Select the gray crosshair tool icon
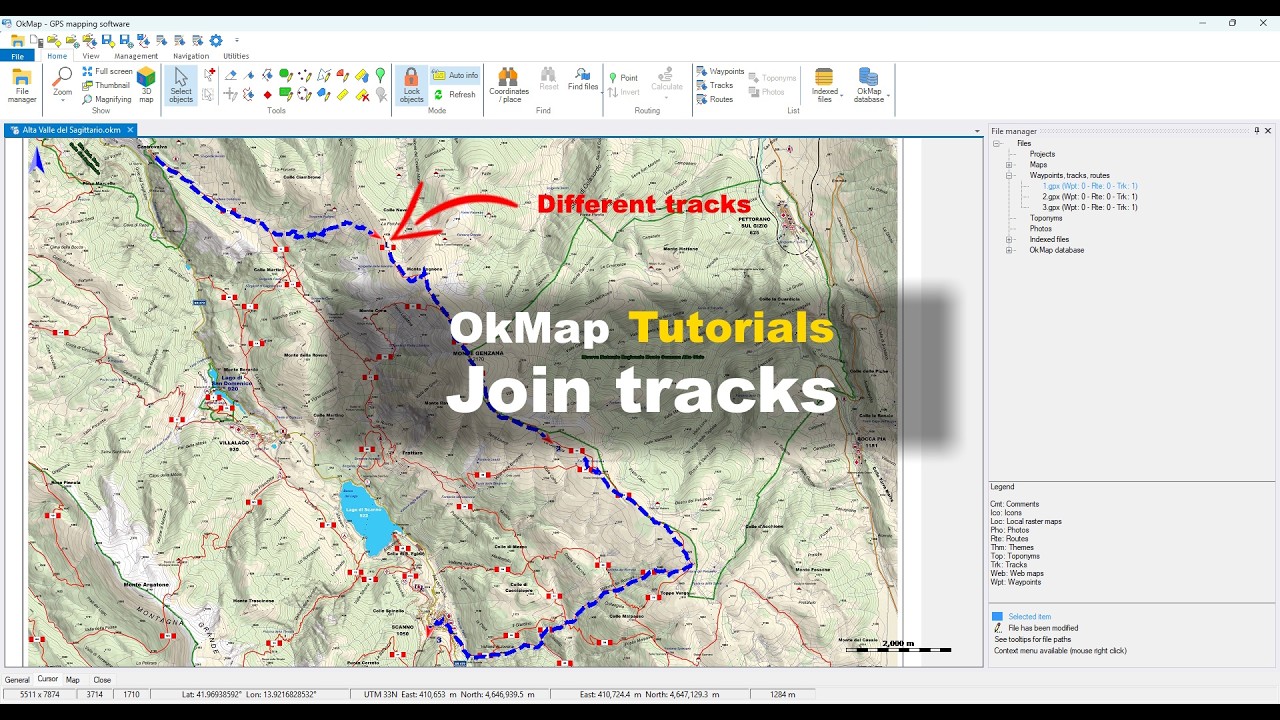1280x720 pixels. (230, 95)
